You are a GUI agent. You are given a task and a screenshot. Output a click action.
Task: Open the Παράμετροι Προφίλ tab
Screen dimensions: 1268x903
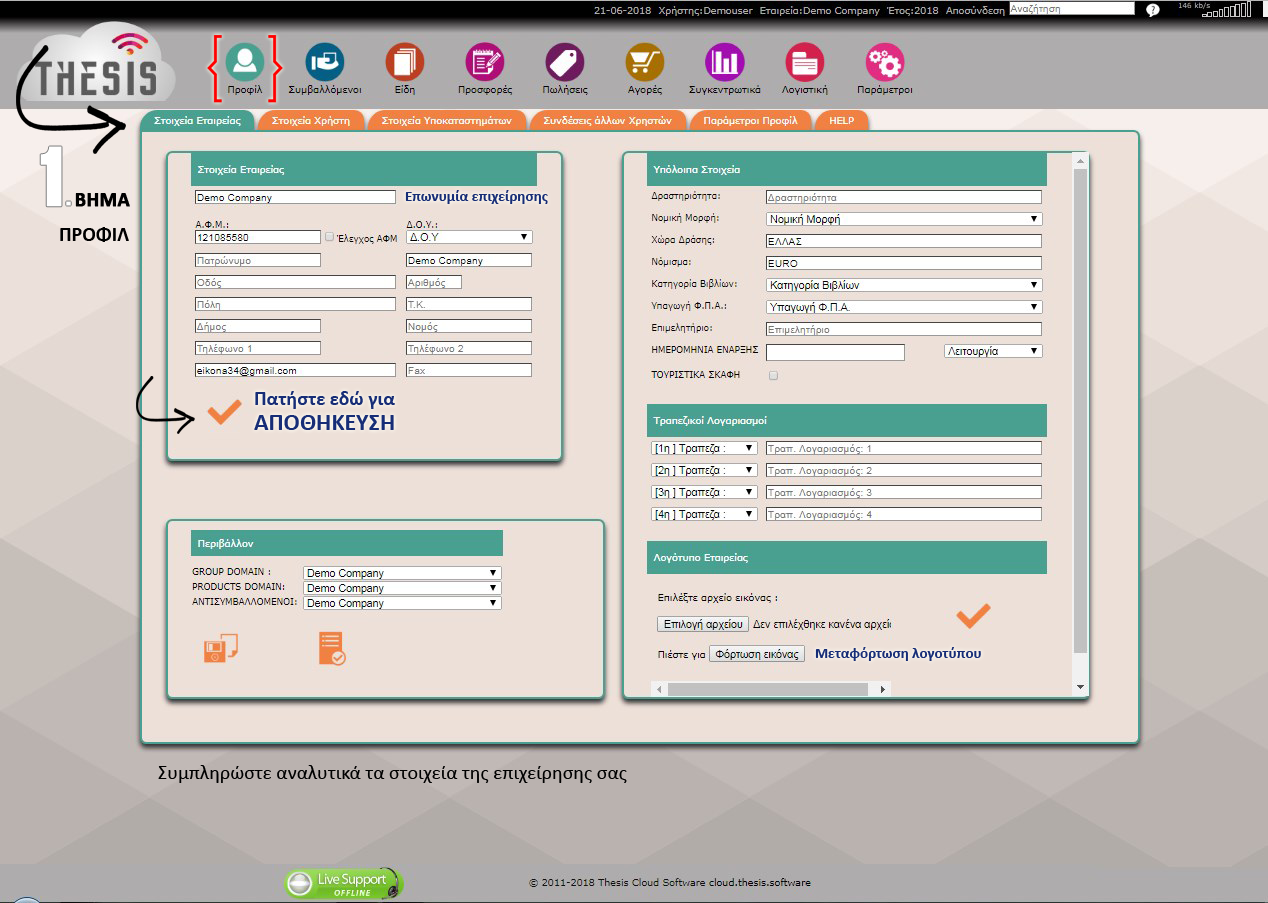750,120
